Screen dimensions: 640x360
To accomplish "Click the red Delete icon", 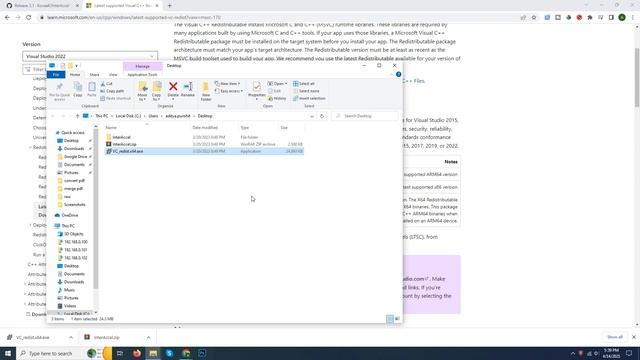I will [x=173, y=86].
